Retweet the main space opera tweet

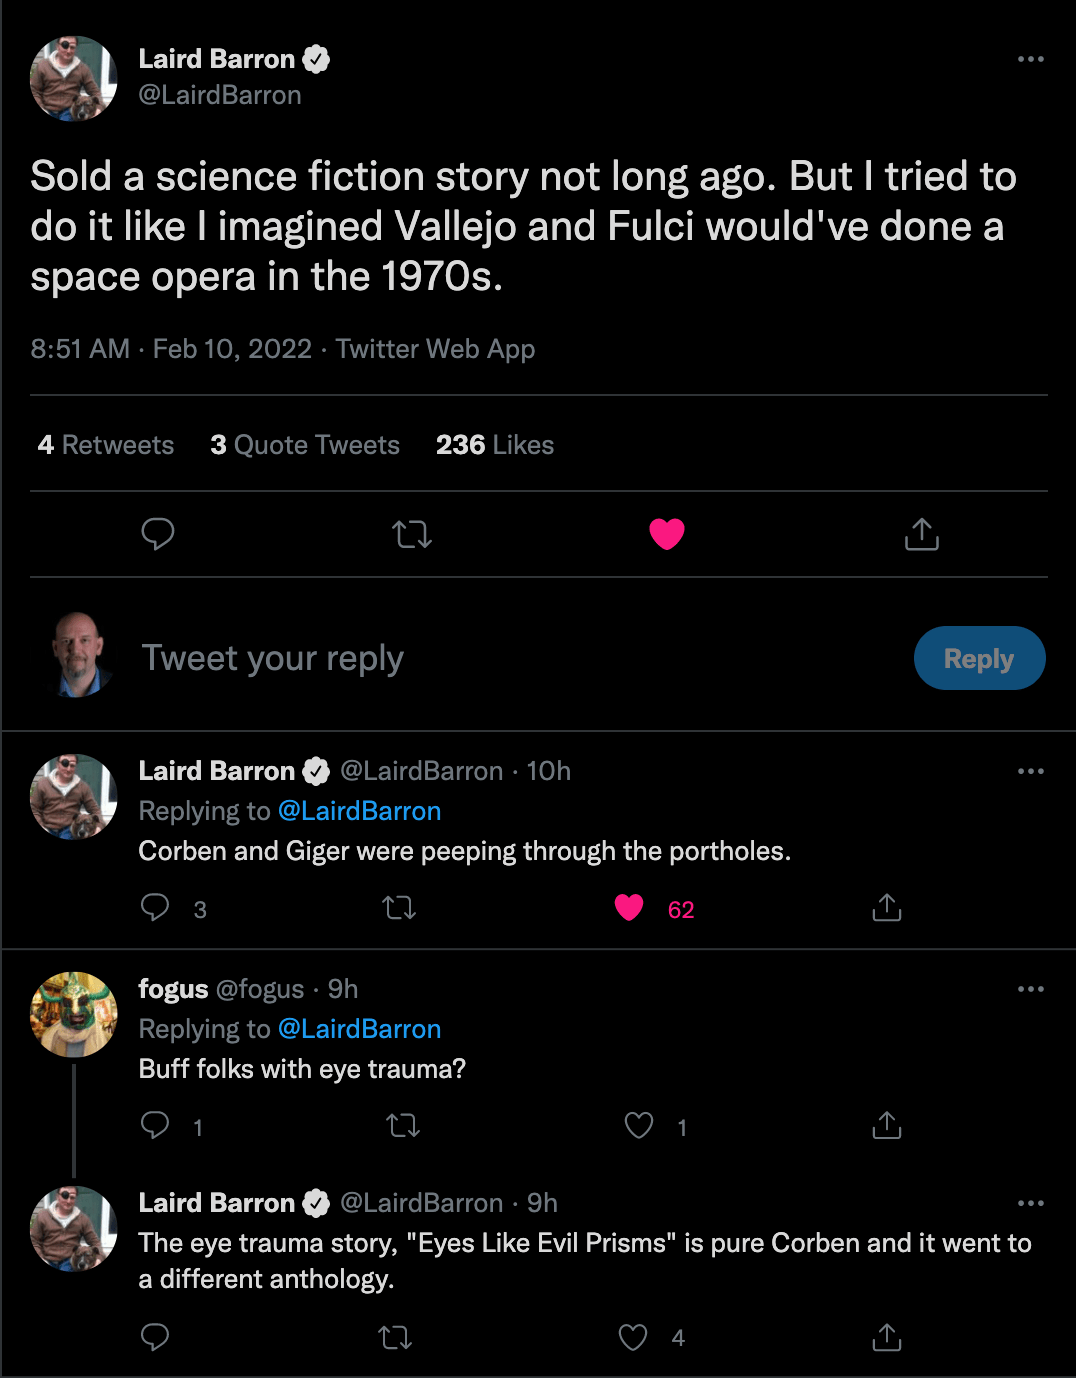click(x=412, y=534)
